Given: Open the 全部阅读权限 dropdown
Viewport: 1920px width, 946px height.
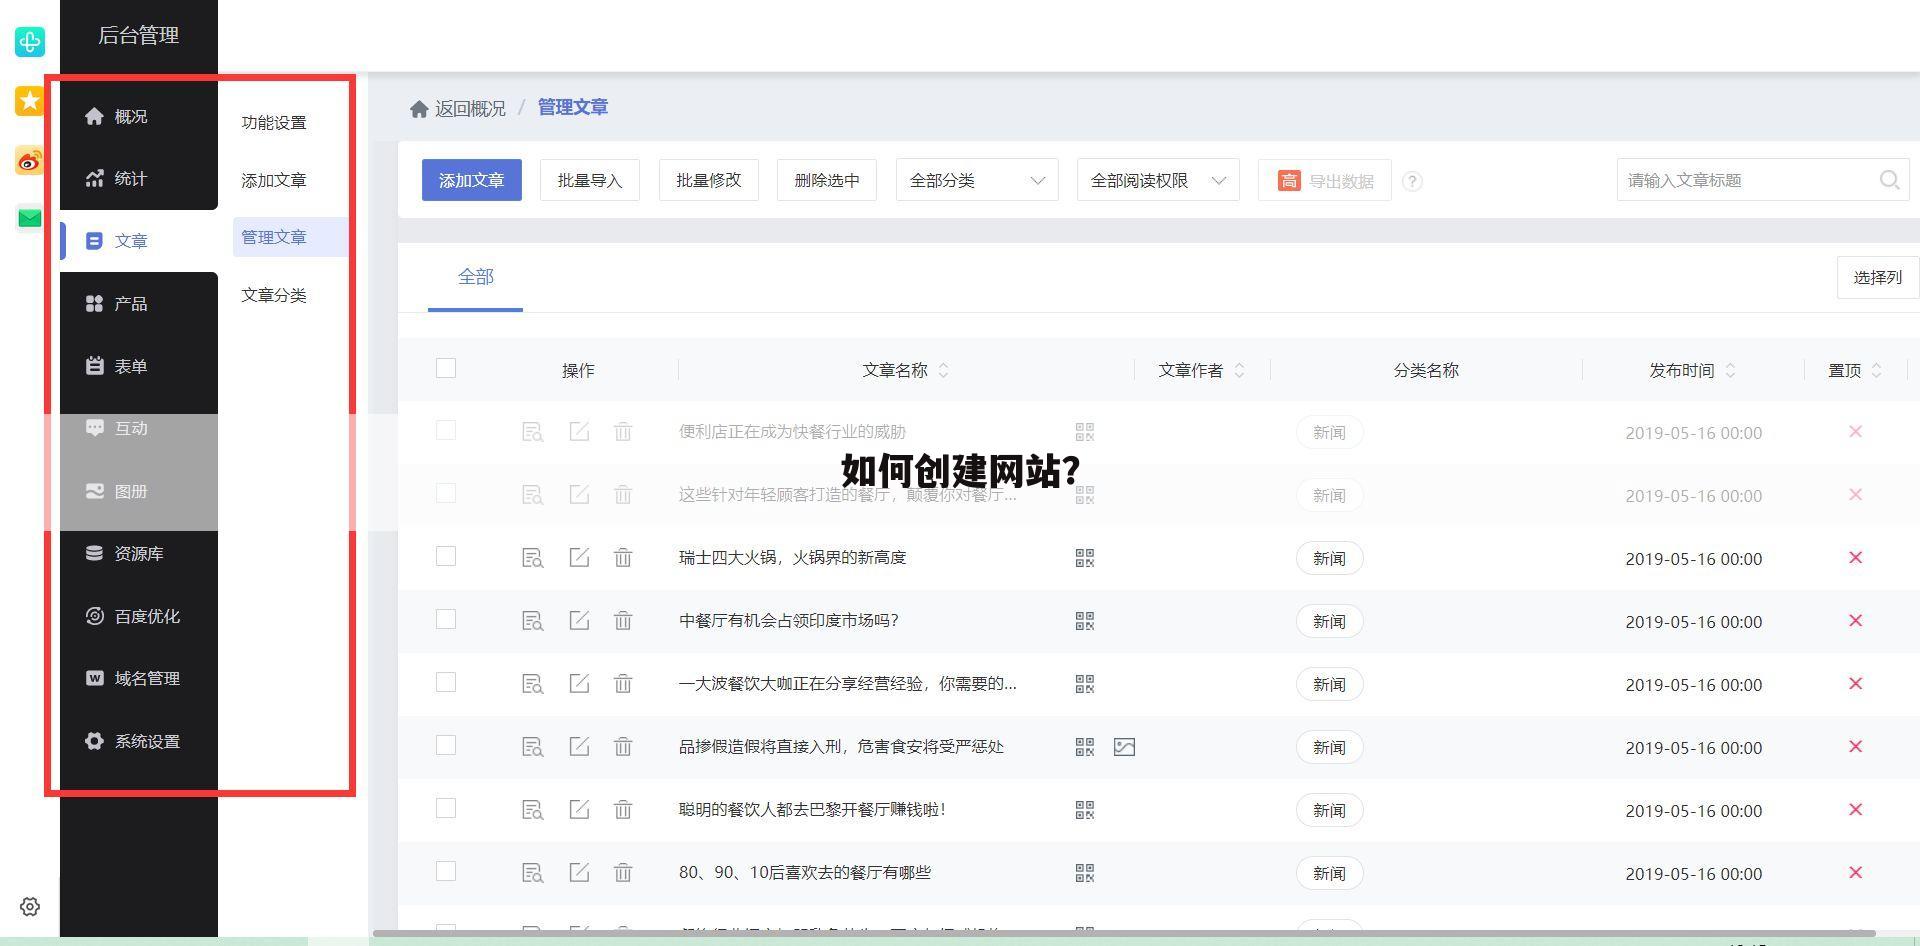Looking at the screenshot, I should 1158,180.
